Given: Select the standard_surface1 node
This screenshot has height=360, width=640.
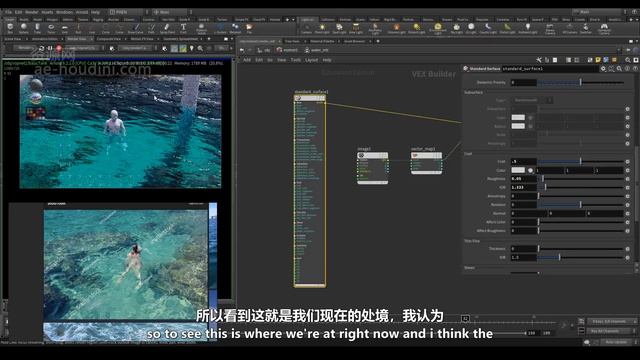Looking at the screenshot, I should pos(310,191).
